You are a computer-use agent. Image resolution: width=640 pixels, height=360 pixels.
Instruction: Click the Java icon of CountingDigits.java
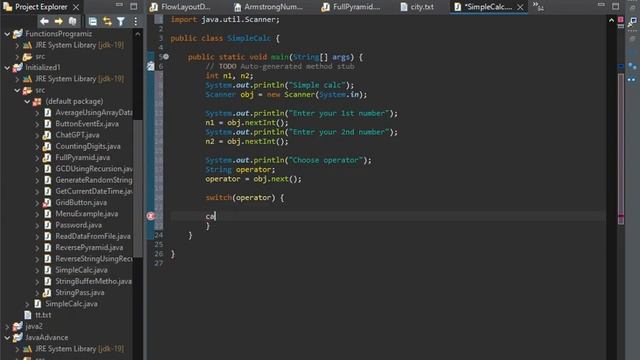pyautogui.click(x=47, y=146)
